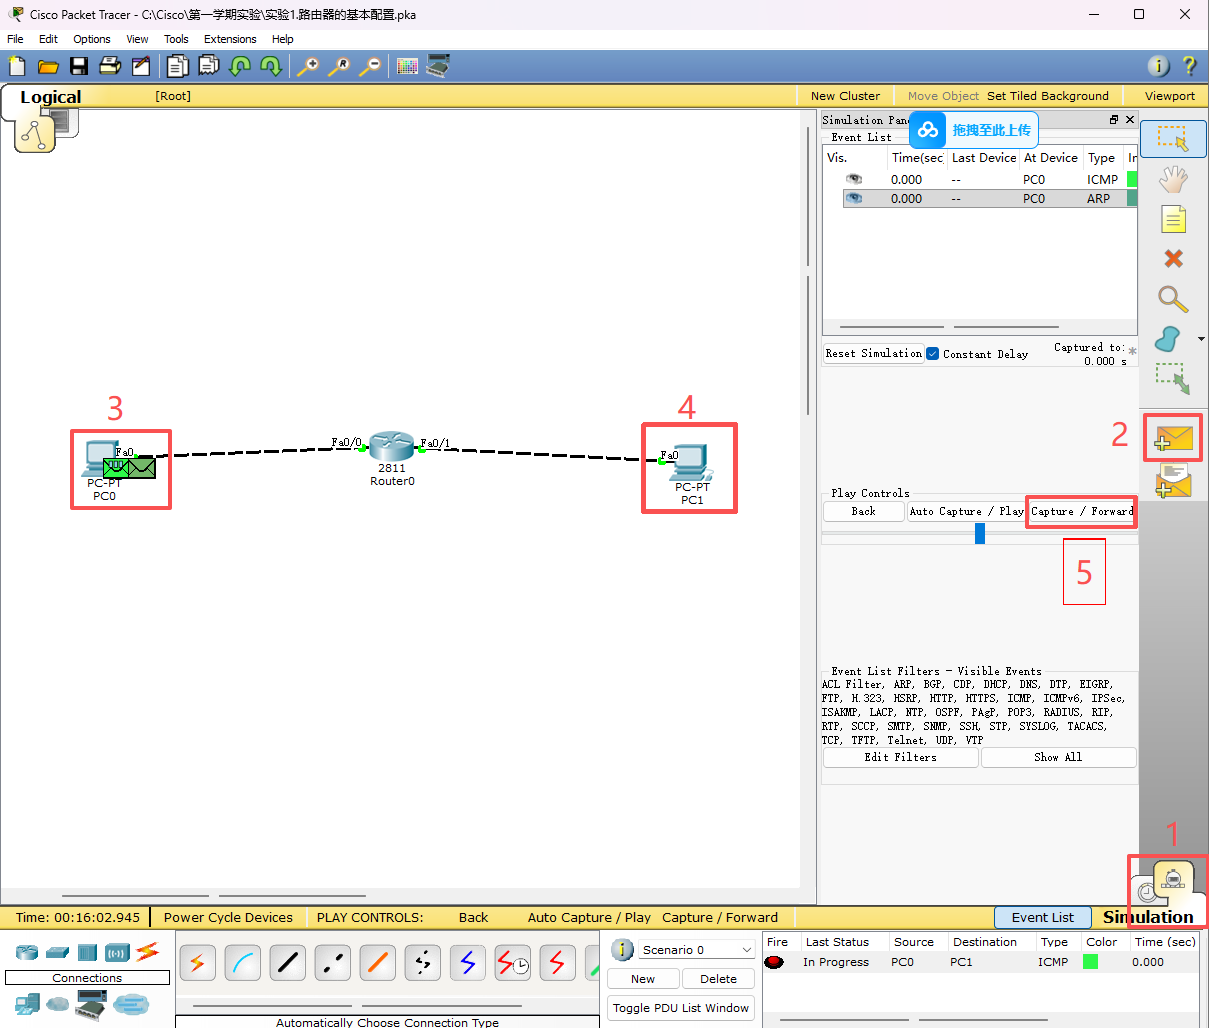The image size is (1209, 1028).
Task: Zoom in with the plus magnifier
Action: [308, 66]
